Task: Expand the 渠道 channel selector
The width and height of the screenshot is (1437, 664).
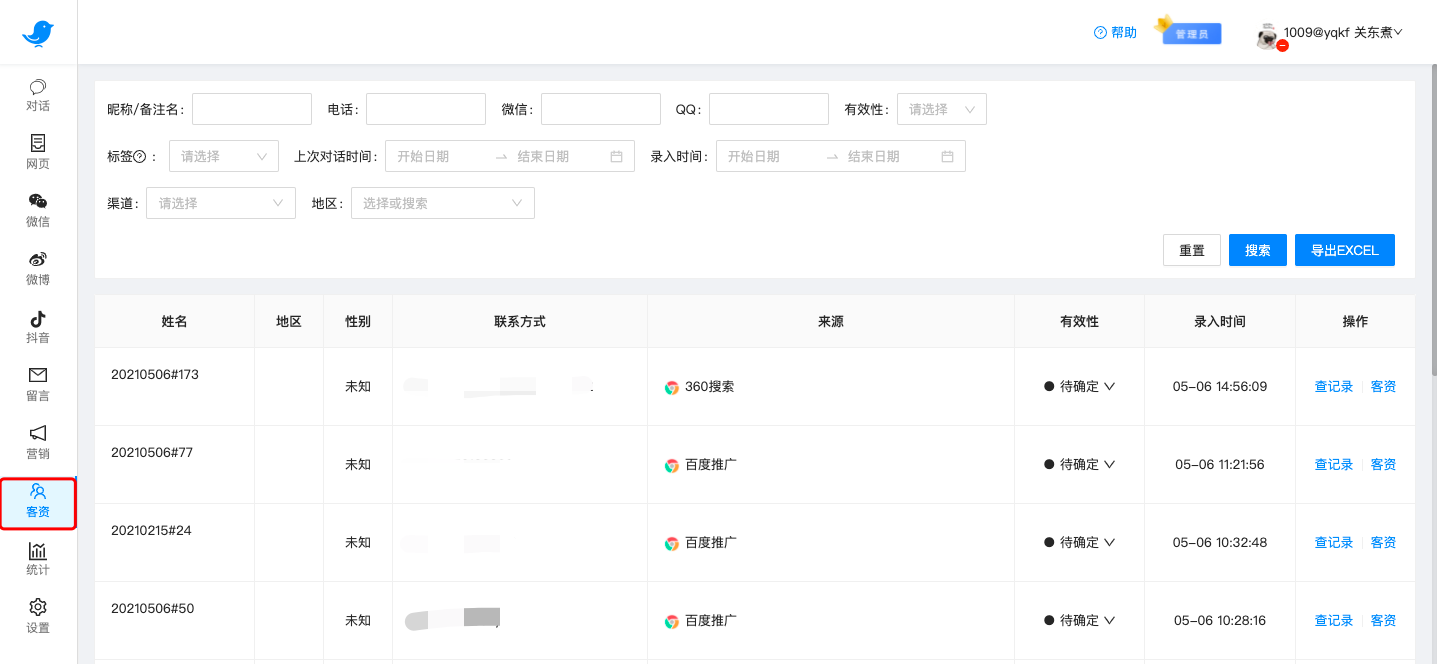Action: pyautogui.click(x=220, y=202)
